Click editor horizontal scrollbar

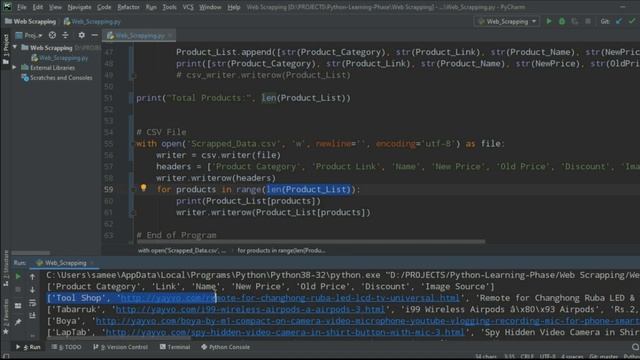[310, 242]
